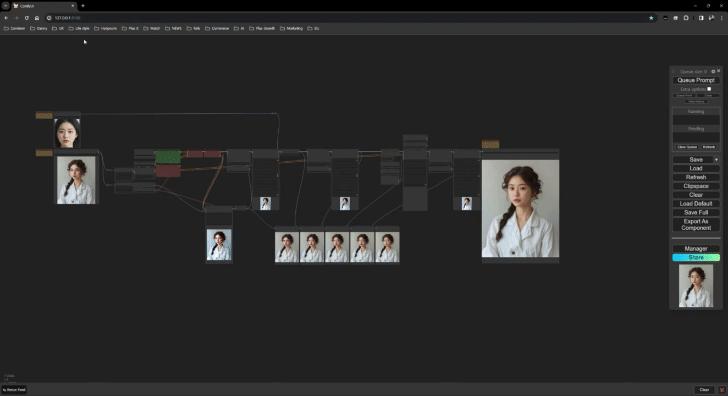Open the Save dropdown arrow

(x=716, y=159)
